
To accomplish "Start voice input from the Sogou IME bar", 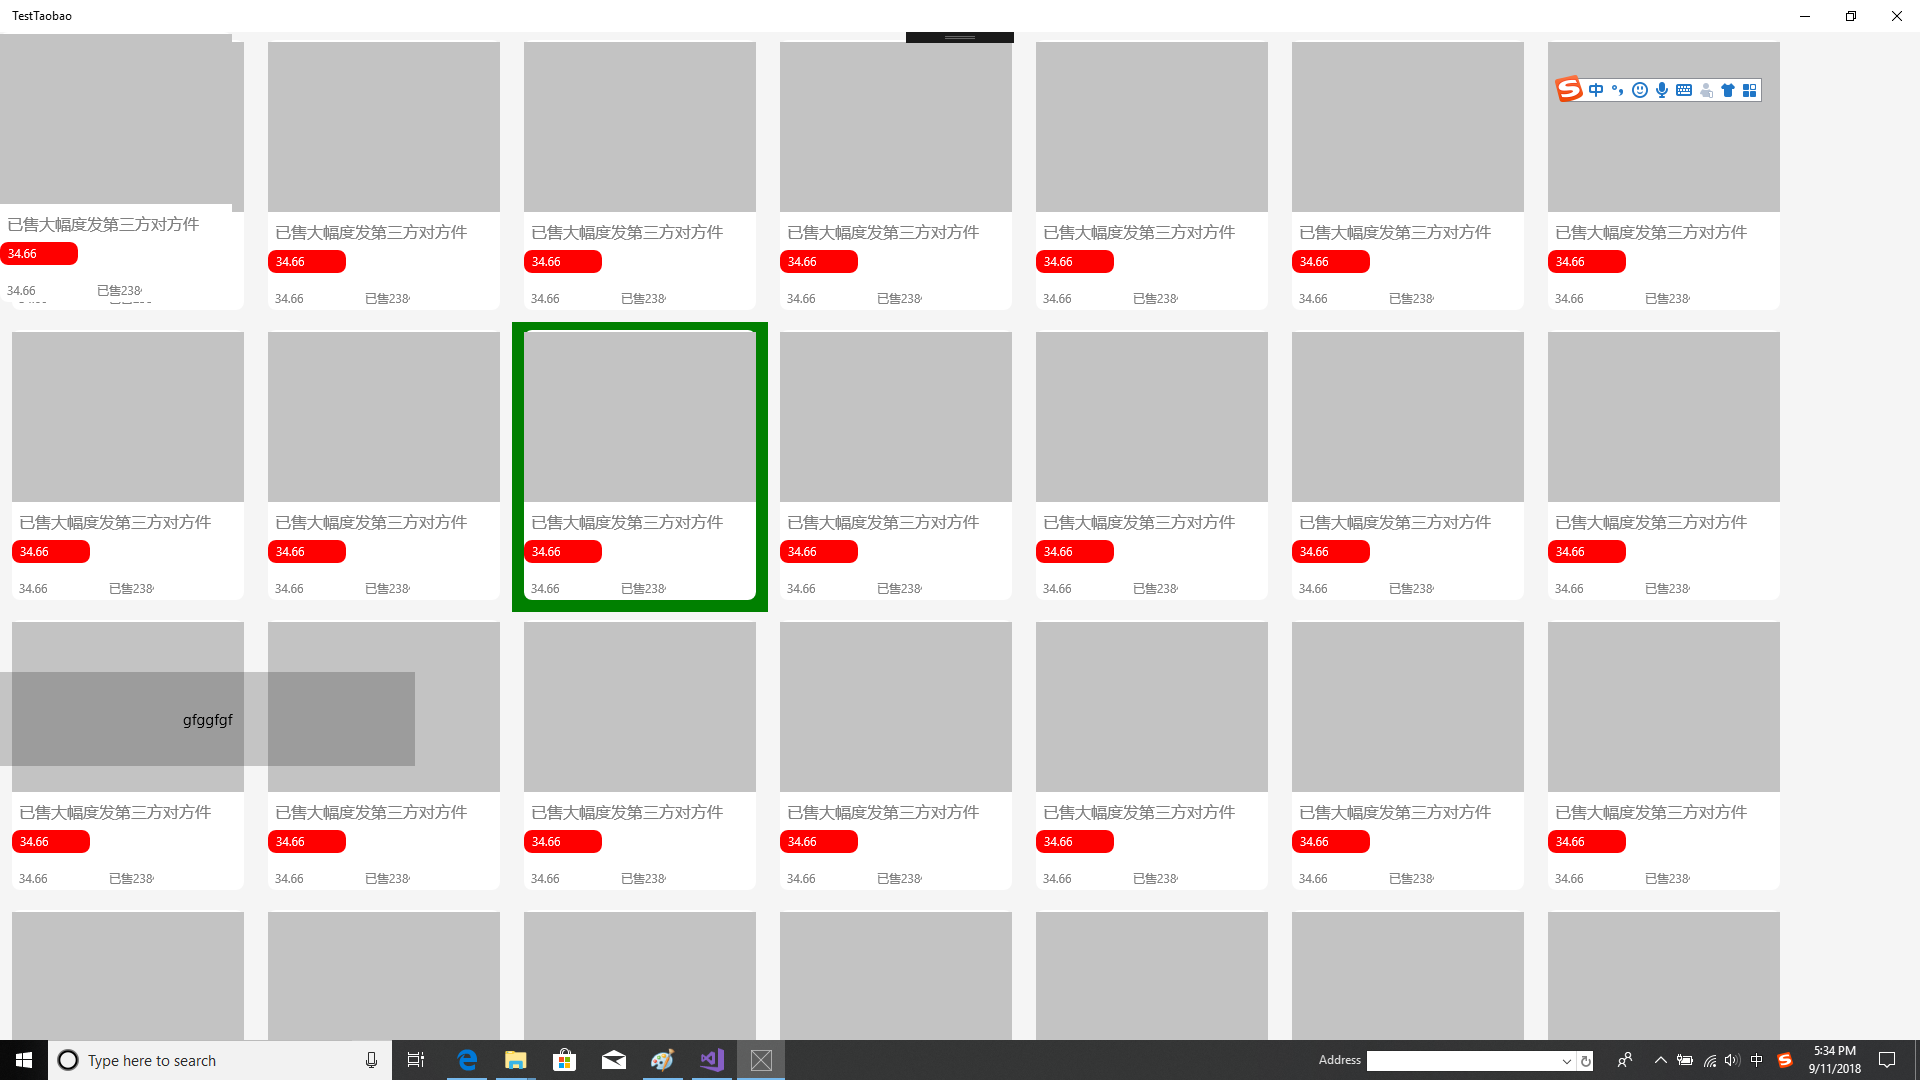I will (1662, 90).
